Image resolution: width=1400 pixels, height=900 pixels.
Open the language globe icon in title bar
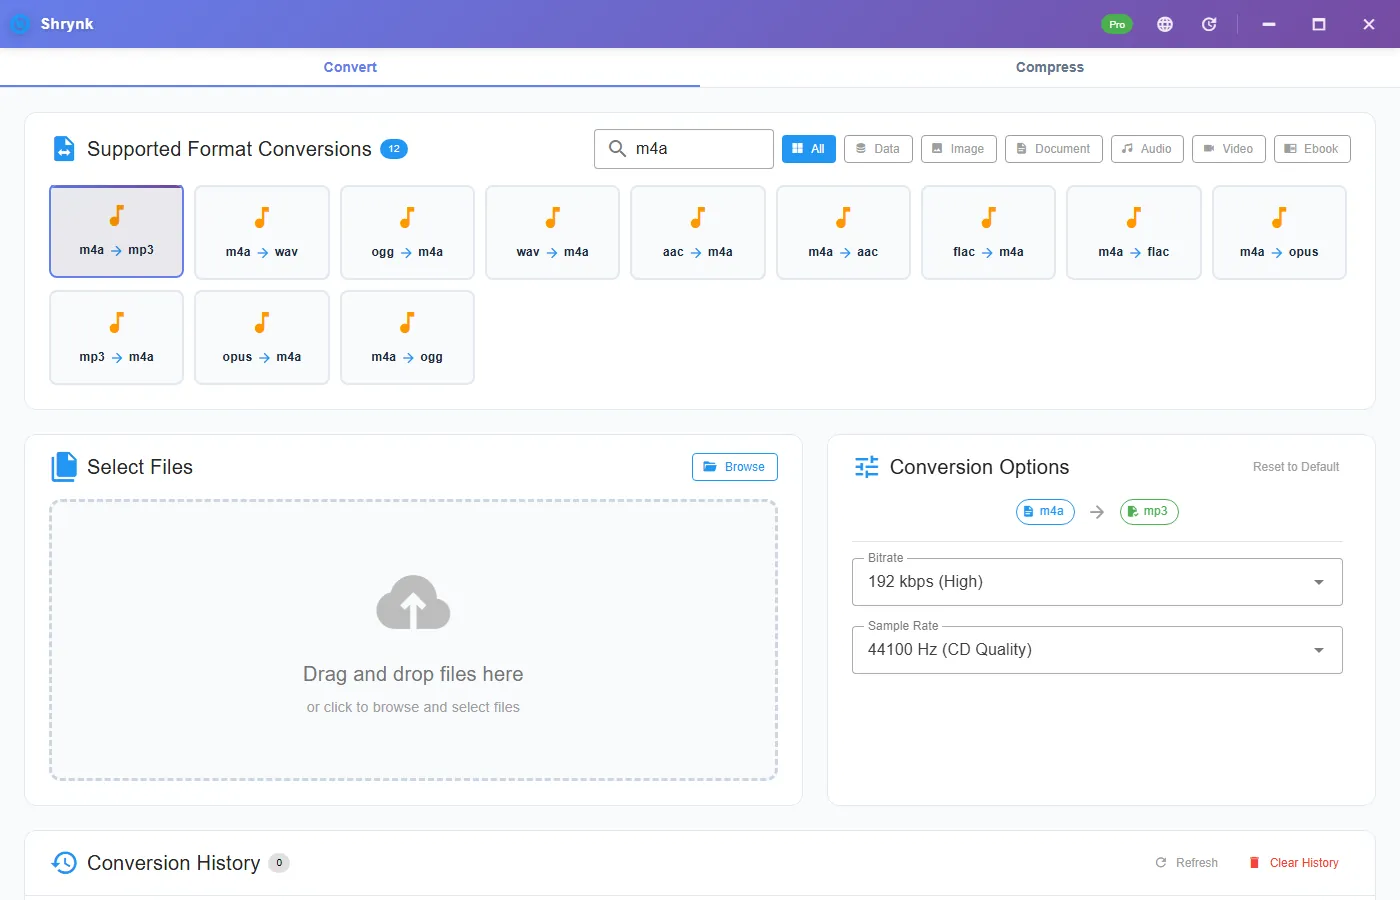[x=1165, y=24]
